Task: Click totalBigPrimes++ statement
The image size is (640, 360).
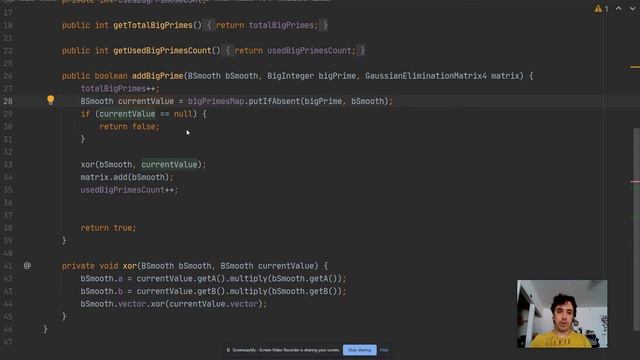Action: 120,89
